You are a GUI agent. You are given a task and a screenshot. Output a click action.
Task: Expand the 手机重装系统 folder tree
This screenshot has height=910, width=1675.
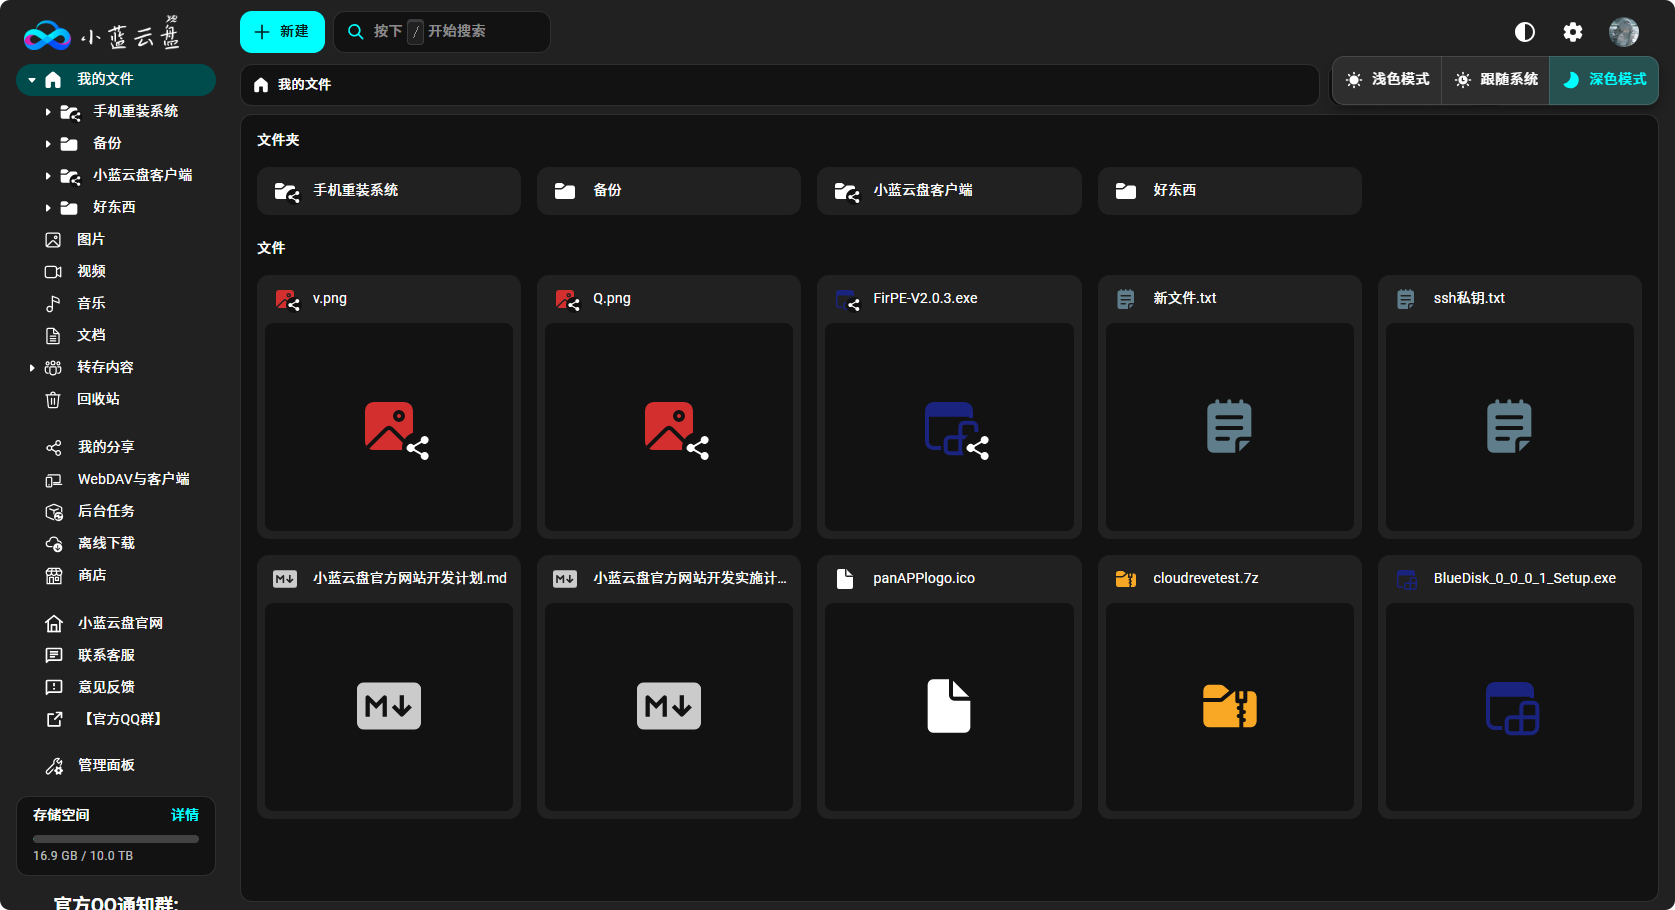(48, 112)
